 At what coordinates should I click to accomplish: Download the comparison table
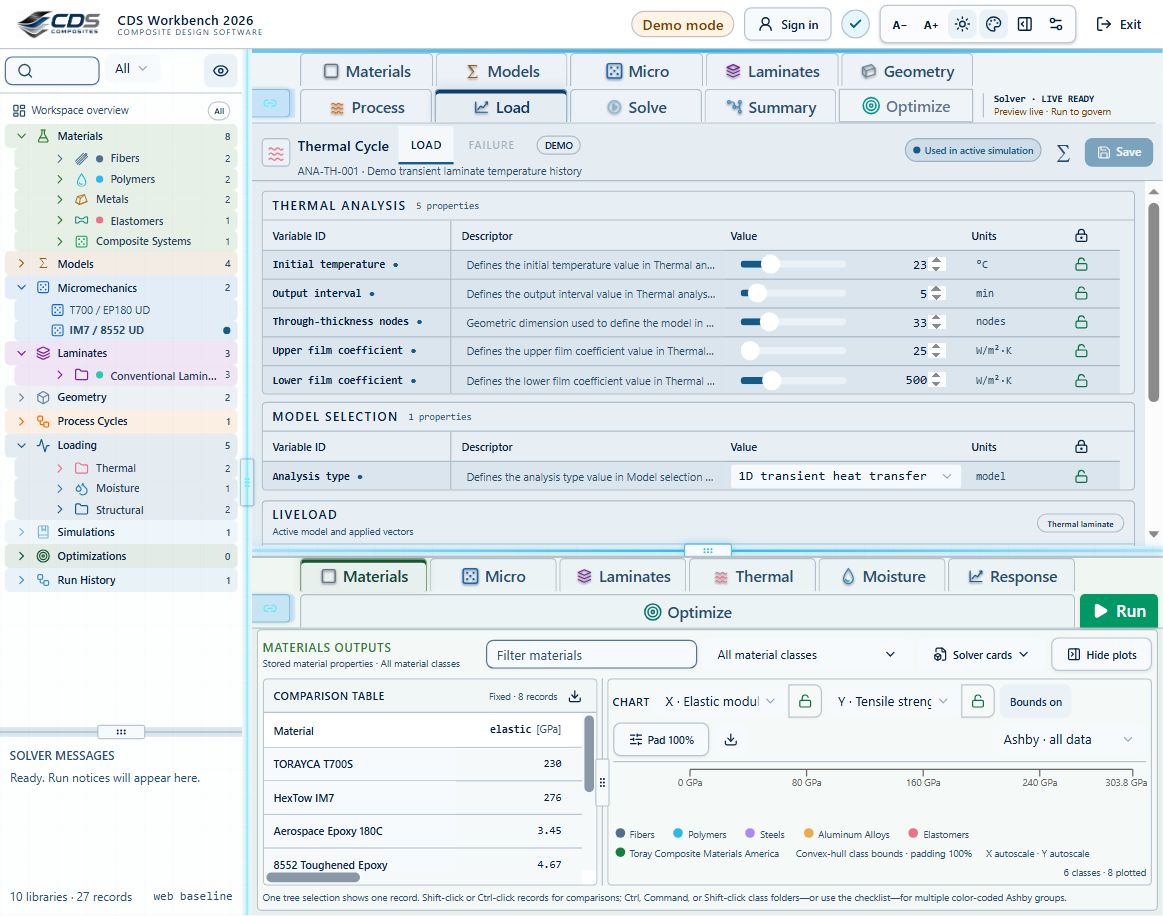[575, 696]
